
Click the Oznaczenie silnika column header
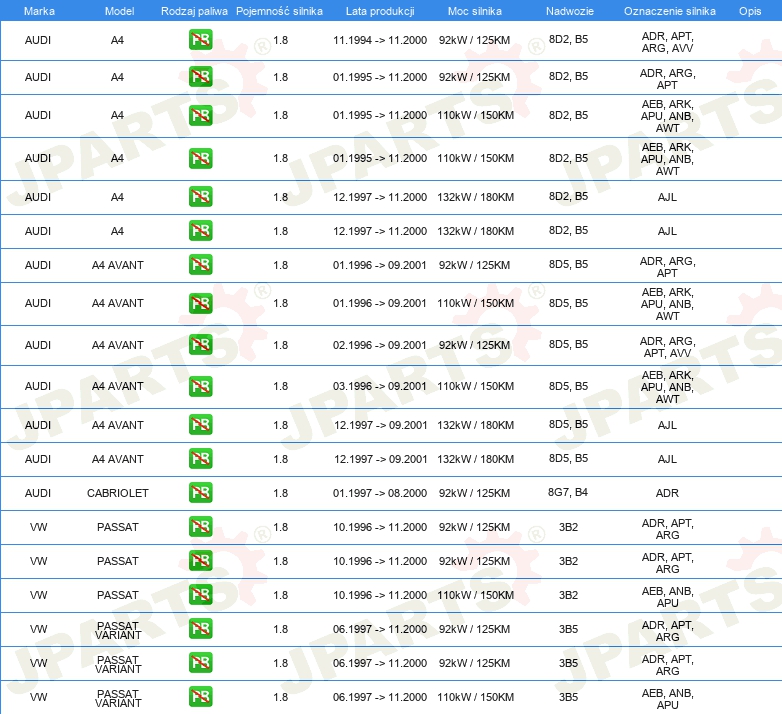point(669,11)
